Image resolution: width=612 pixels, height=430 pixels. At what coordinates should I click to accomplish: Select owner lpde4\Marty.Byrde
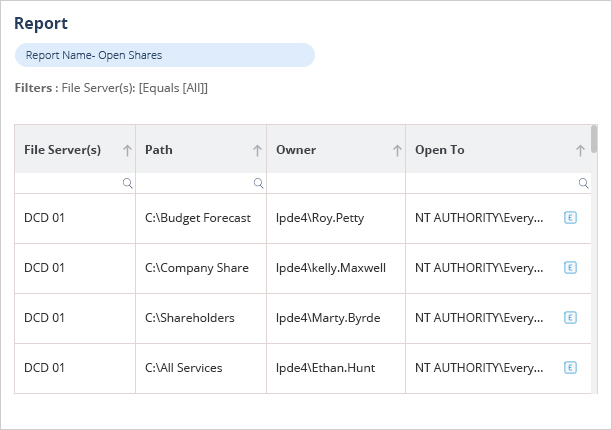coord(328,318)
